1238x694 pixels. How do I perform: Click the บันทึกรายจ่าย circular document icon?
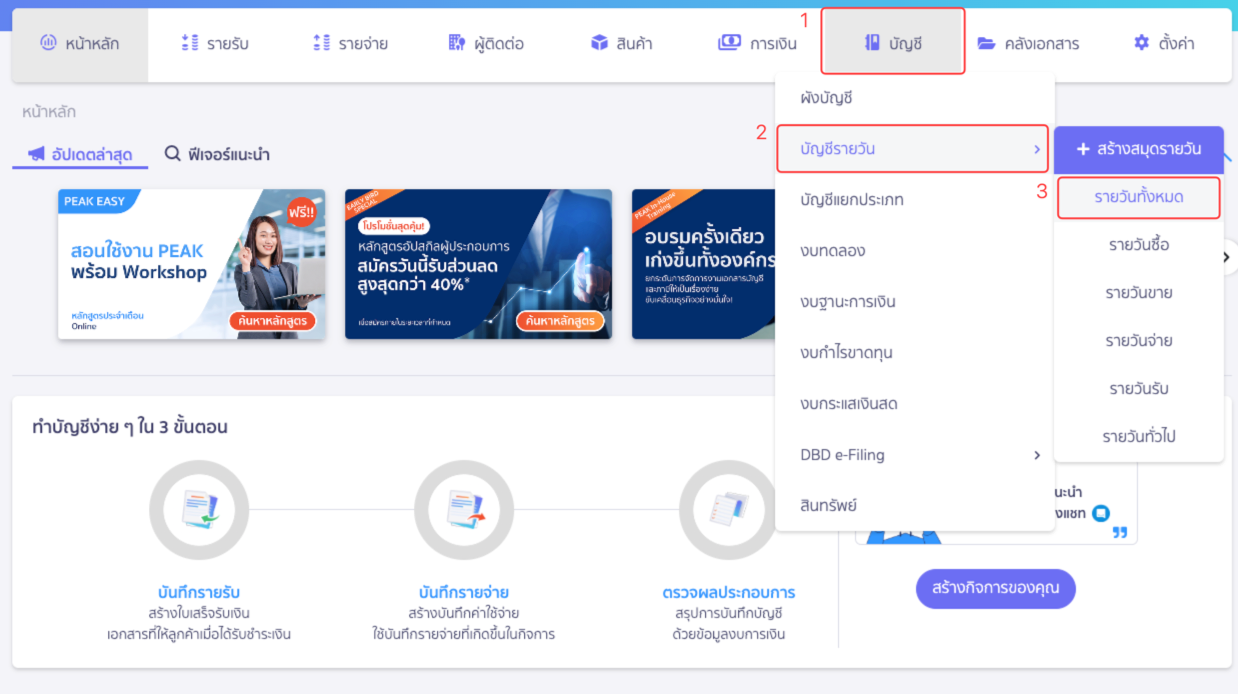tap(463, 510)
